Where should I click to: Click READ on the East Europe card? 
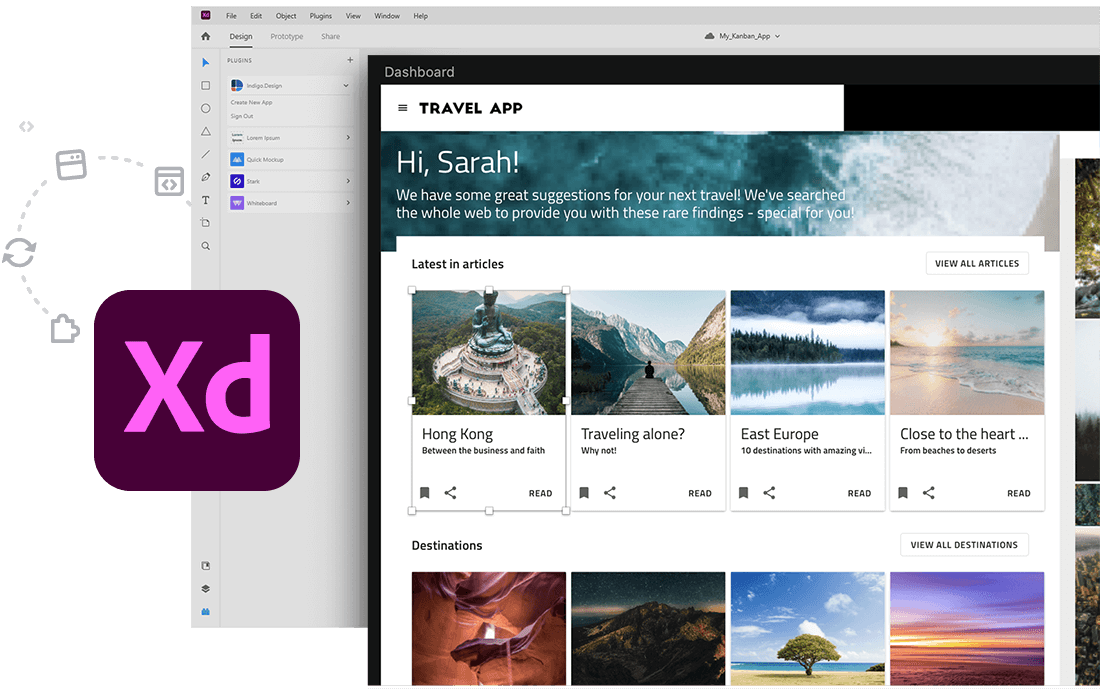pyautogui.click(x=859, y=493)
